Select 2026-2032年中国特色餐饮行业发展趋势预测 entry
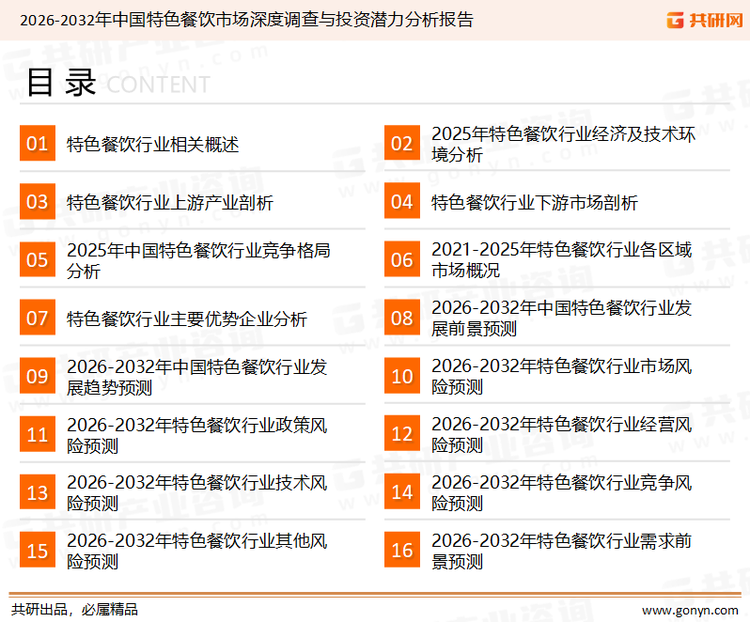This screenshot has height=622, width=750. 197,377
